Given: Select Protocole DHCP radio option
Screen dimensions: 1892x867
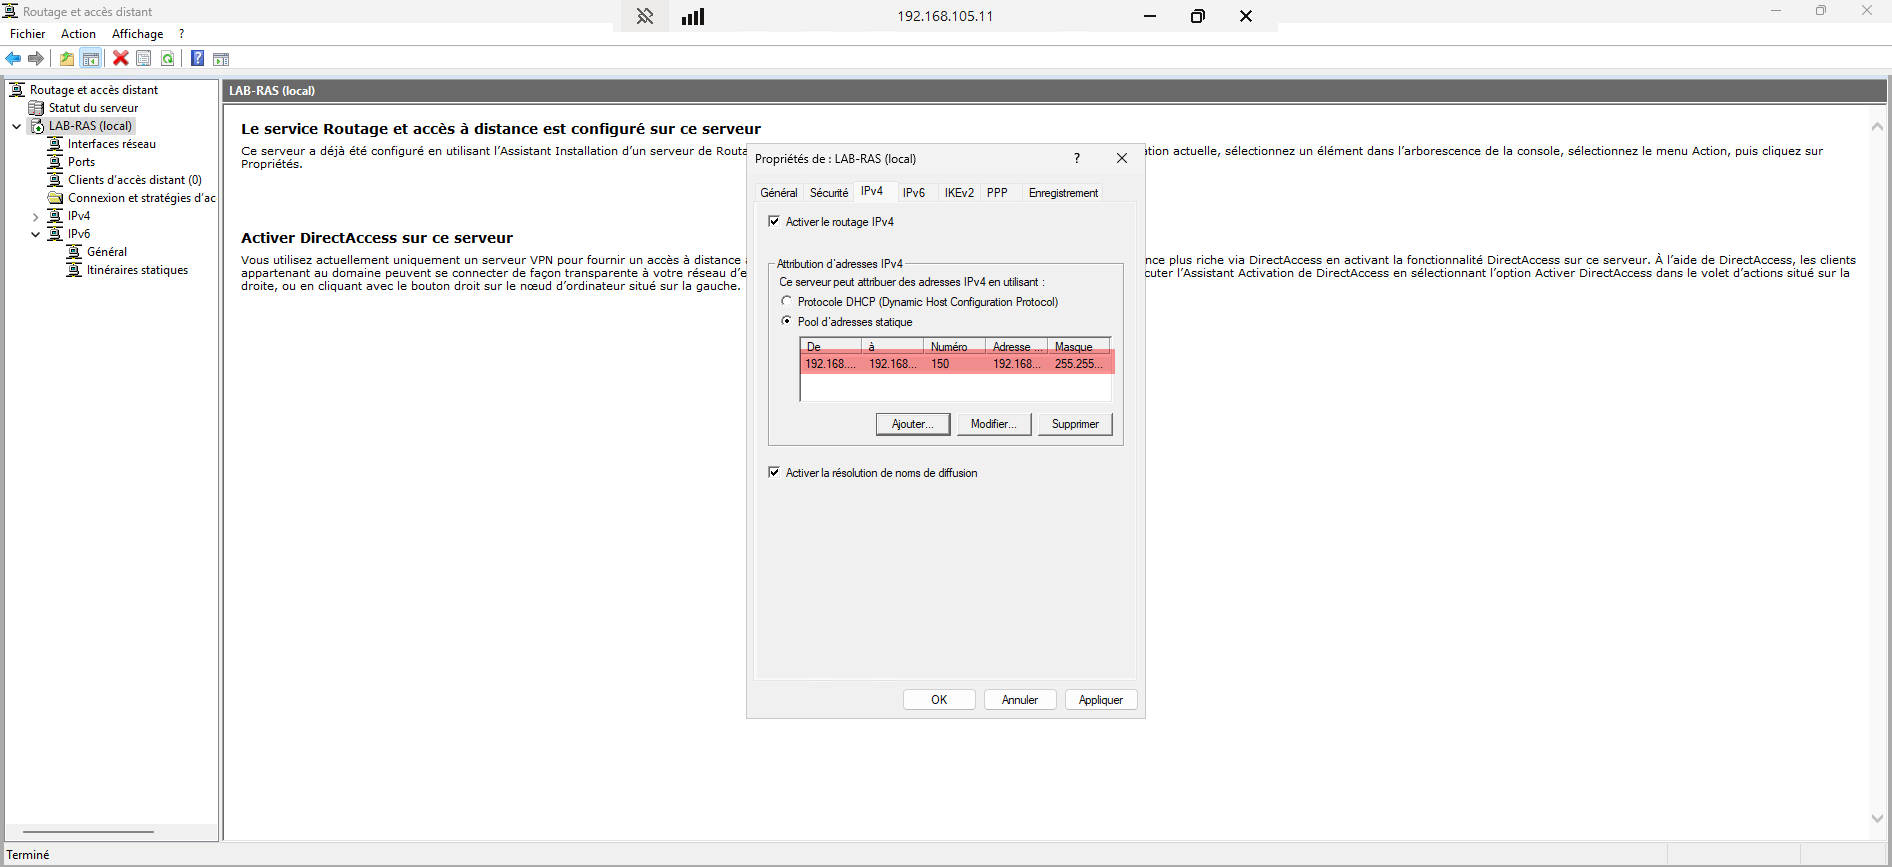Looking at the screenshot, I should 787,301.
